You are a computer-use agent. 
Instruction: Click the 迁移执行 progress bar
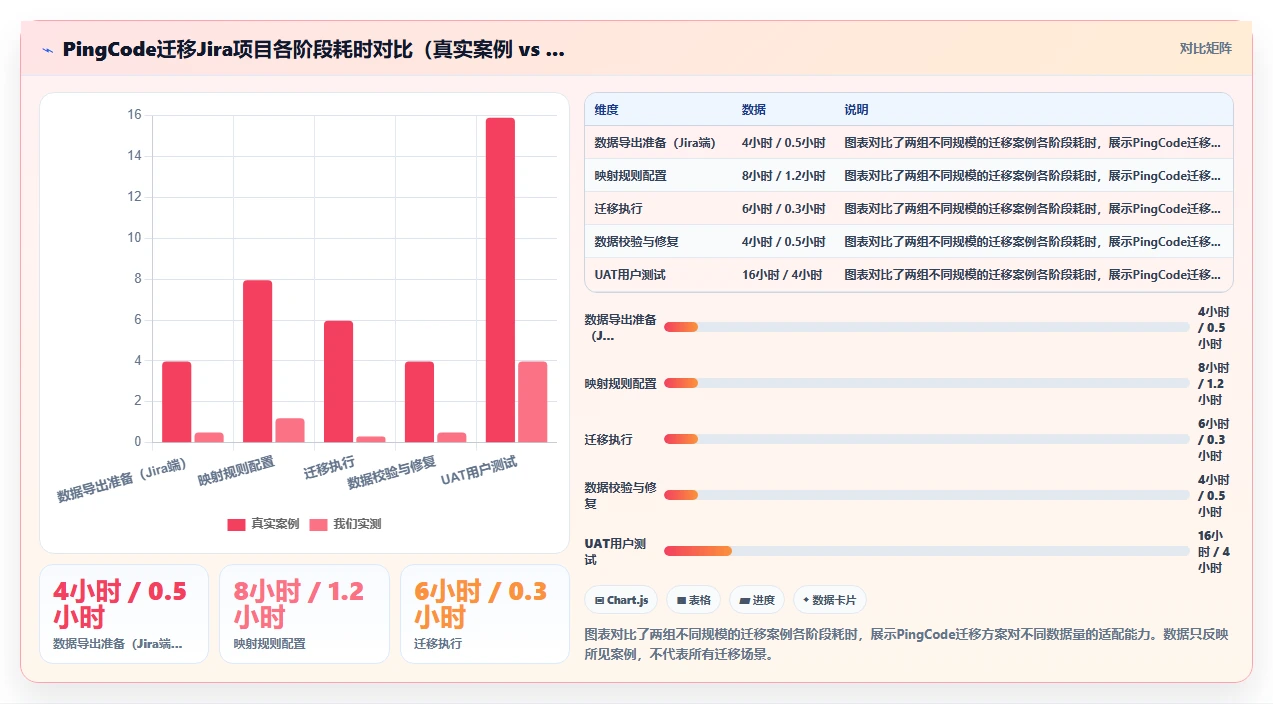[927, 439]
